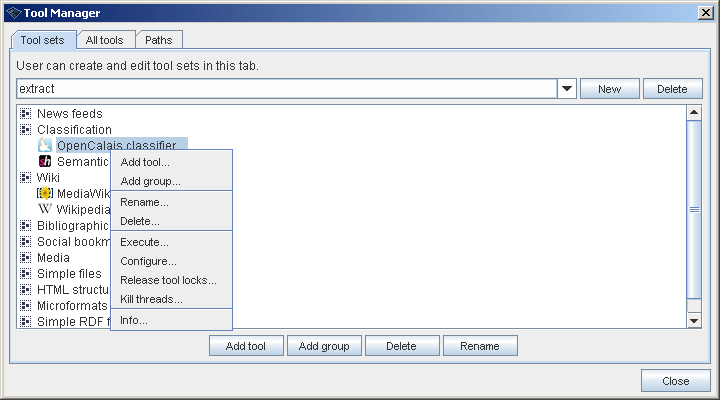Expand the Simple files group

coord(26,274)
